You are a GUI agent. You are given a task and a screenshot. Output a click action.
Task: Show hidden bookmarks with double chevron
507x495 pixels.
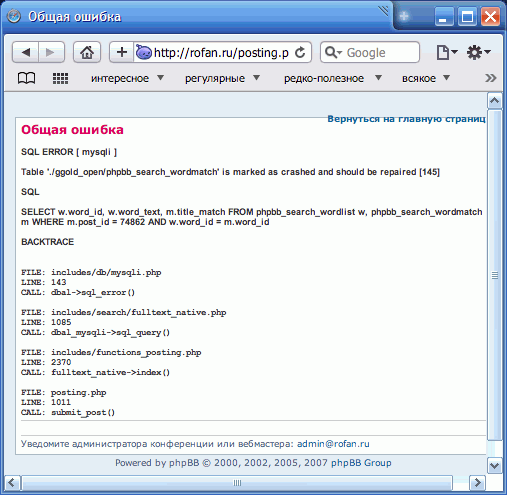(490, 78)
